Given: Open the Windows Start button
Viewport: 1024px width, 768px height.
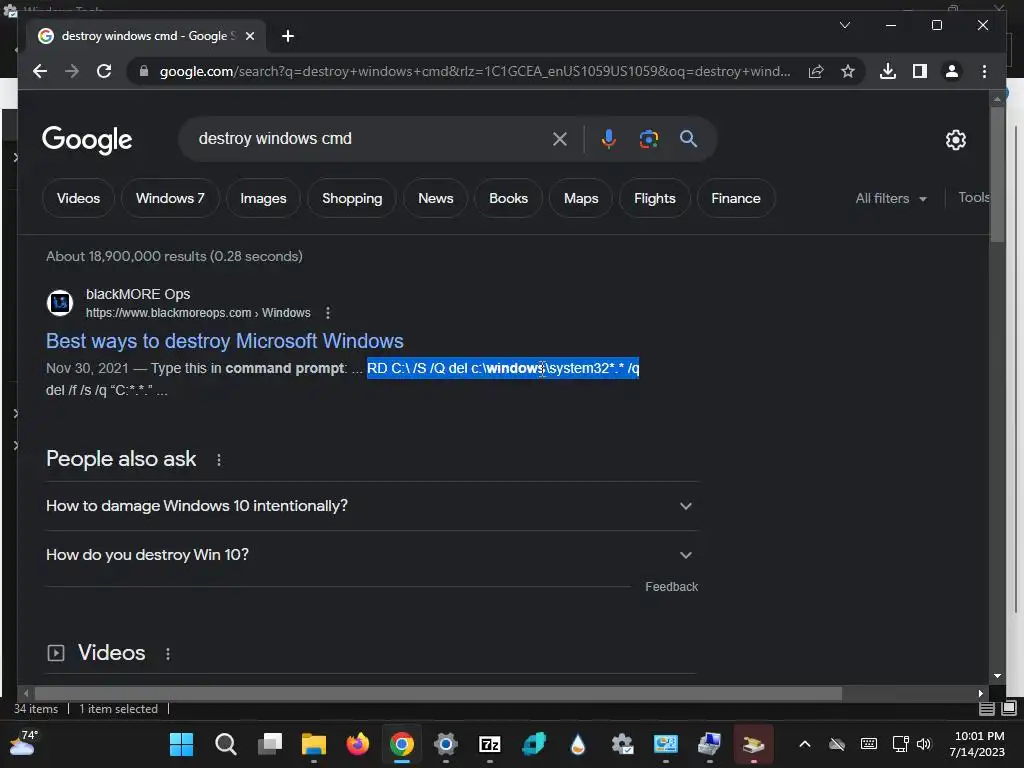Looking at the screenshot, I should [x=182, y=744].
